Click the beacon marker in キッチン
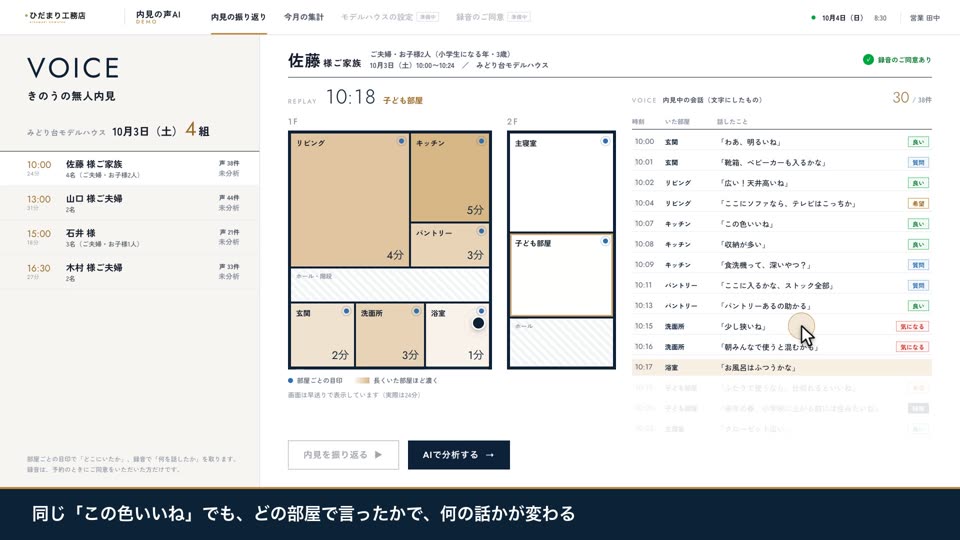 (481, 141)
